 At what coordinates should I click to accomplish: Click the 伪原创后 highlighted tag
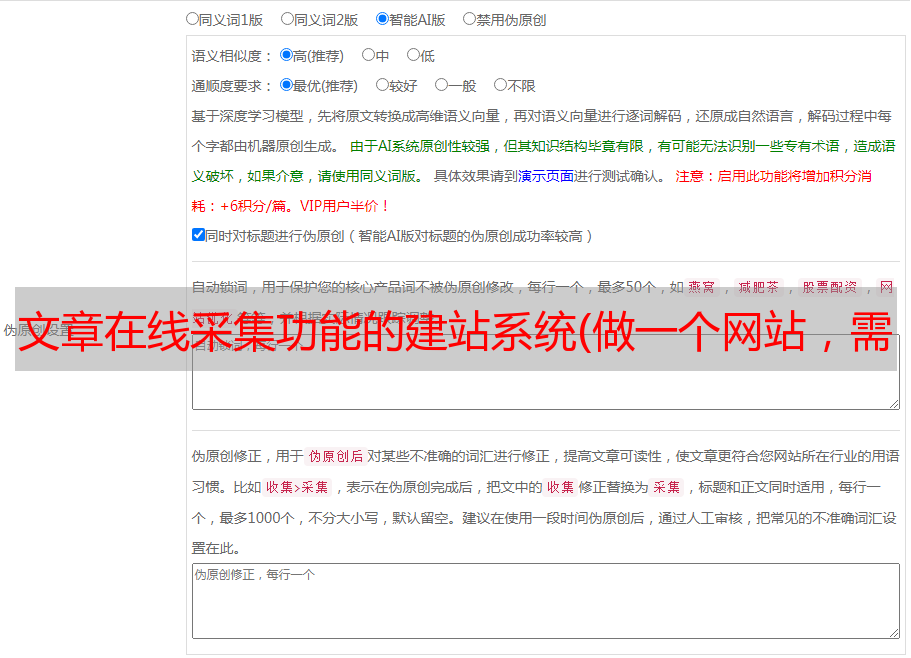(336, 456)
